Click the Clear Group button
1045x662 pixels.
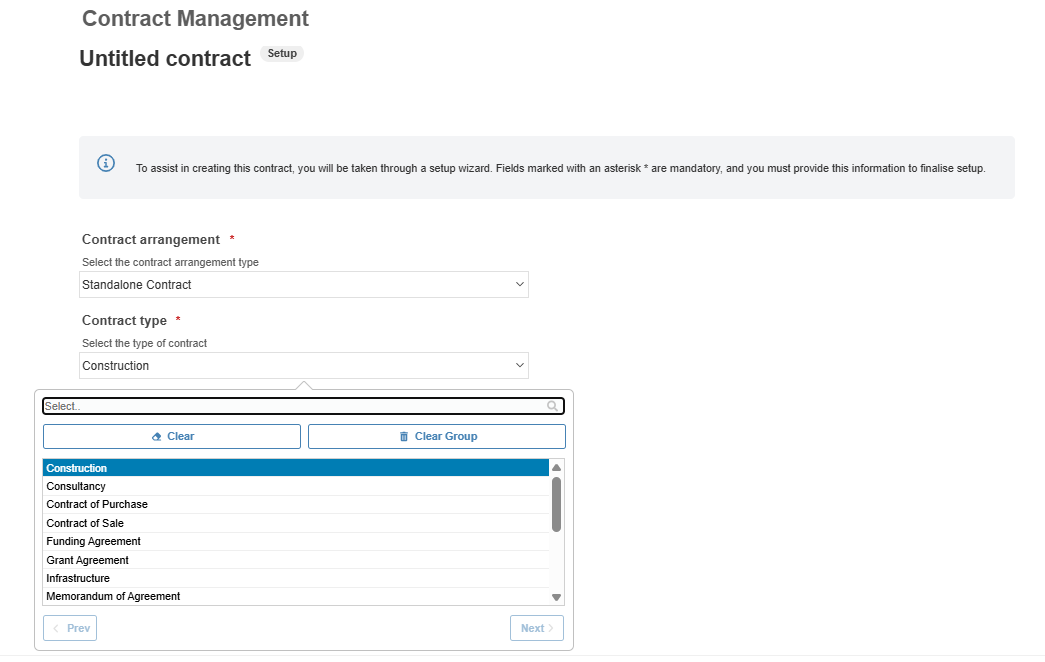(x=437, y=437)
